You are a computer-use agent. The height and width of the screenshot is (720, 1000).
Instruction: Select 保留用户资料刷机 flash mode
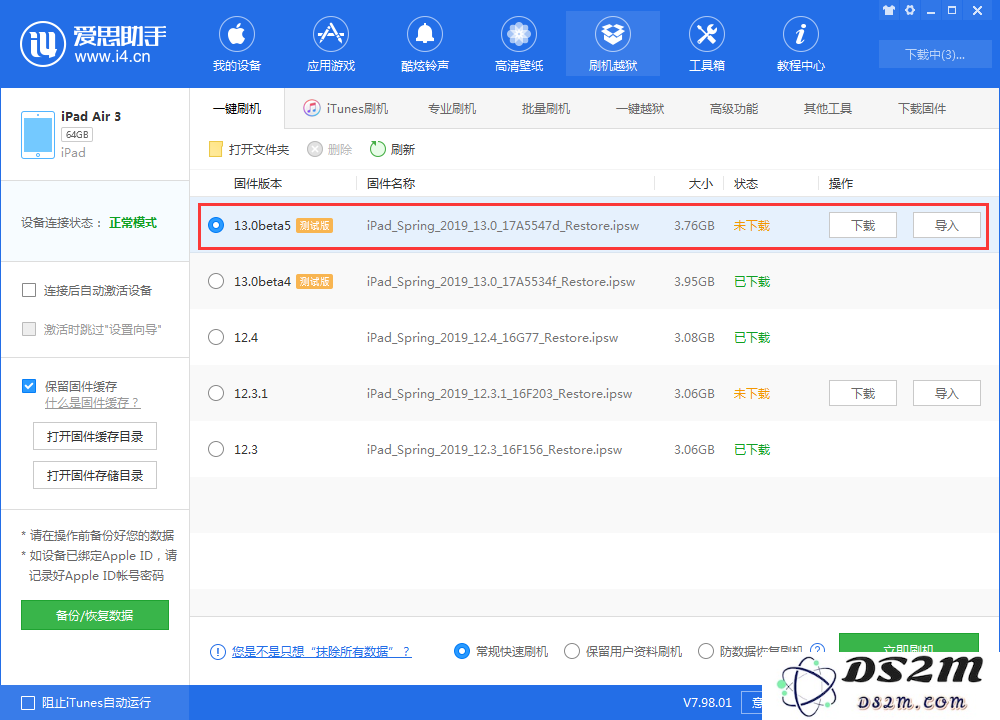point(572,651)
